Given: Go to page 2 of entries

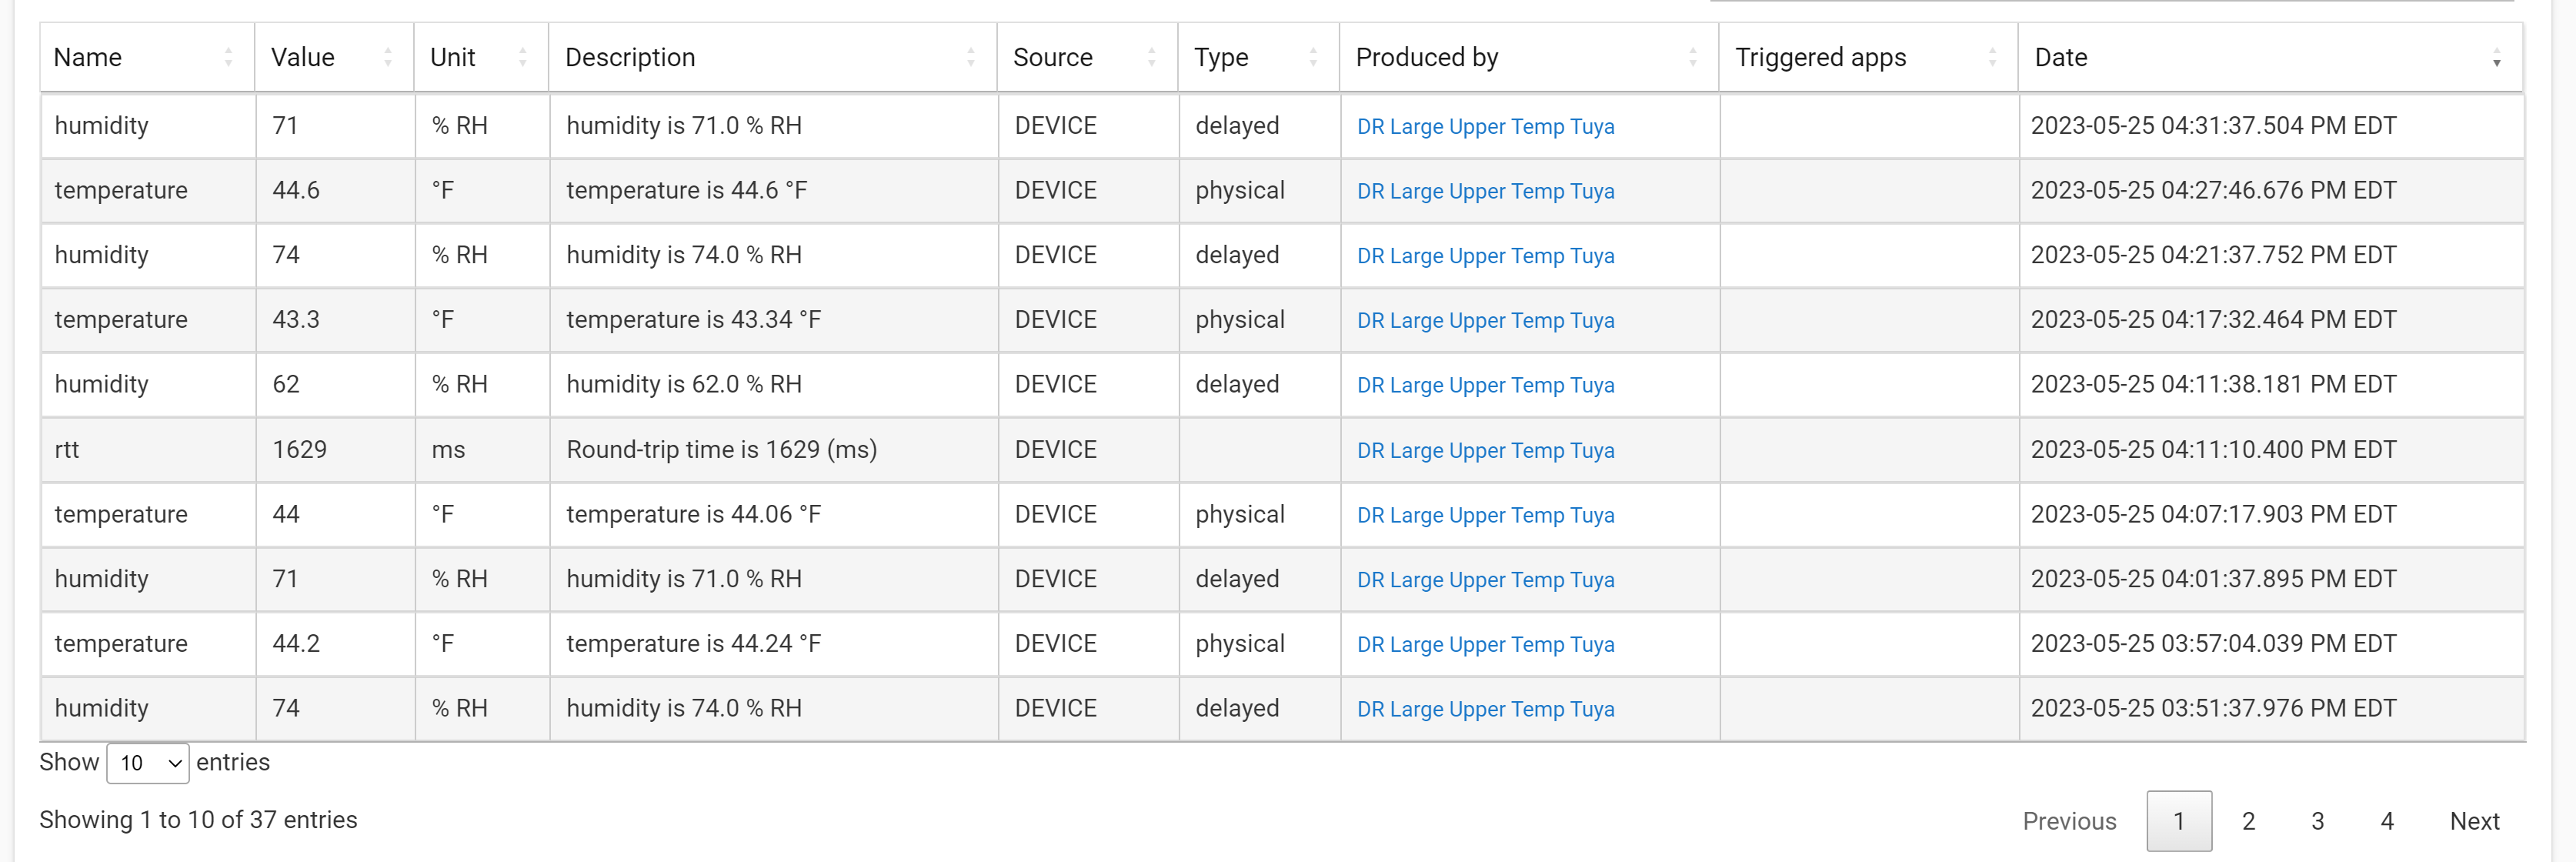Looking at the screenshot, I should tap(2248, 821).
